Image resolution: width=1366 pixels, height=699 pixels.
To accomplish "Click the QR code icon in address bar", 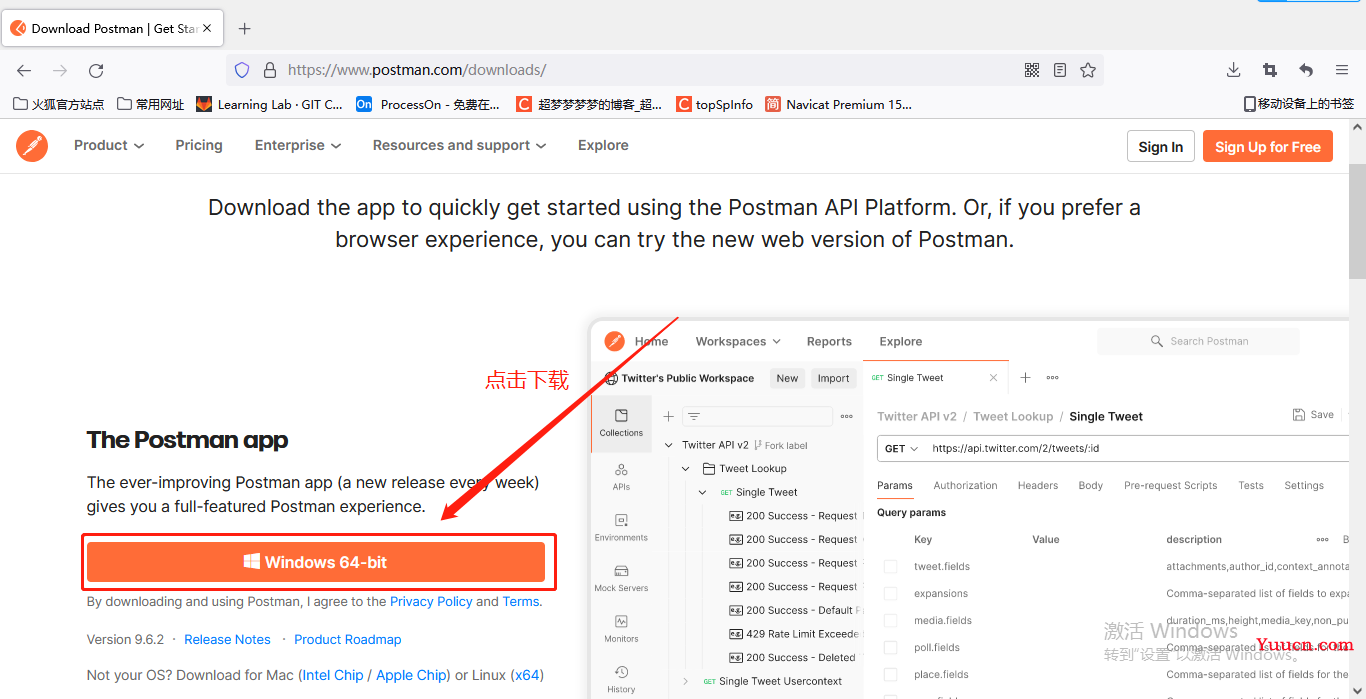I will [x=1032, y=70].
